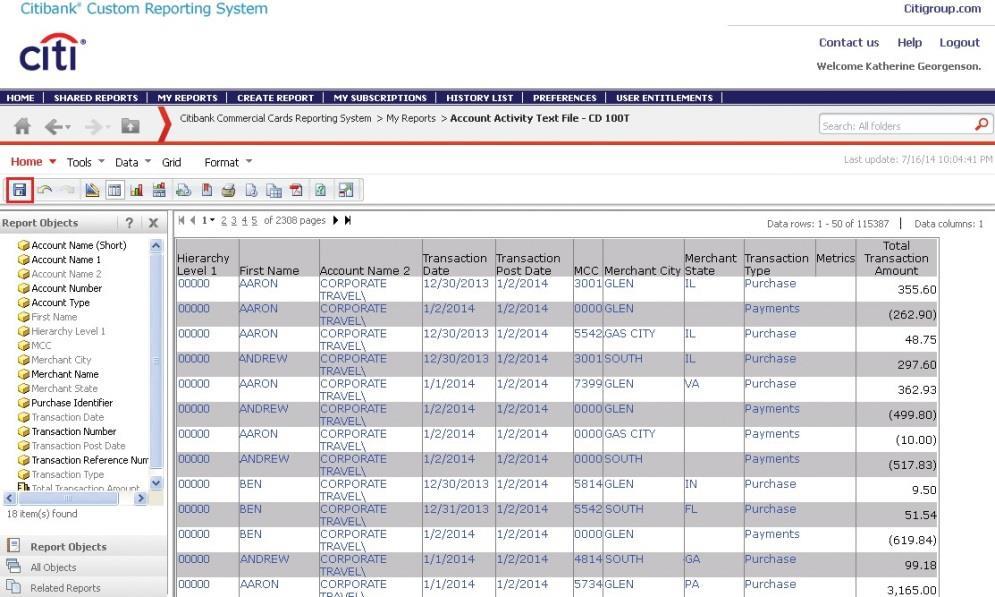This screenshot has height=597, width=995.
Task: Go to page 2 link
Action: point(223,220)
